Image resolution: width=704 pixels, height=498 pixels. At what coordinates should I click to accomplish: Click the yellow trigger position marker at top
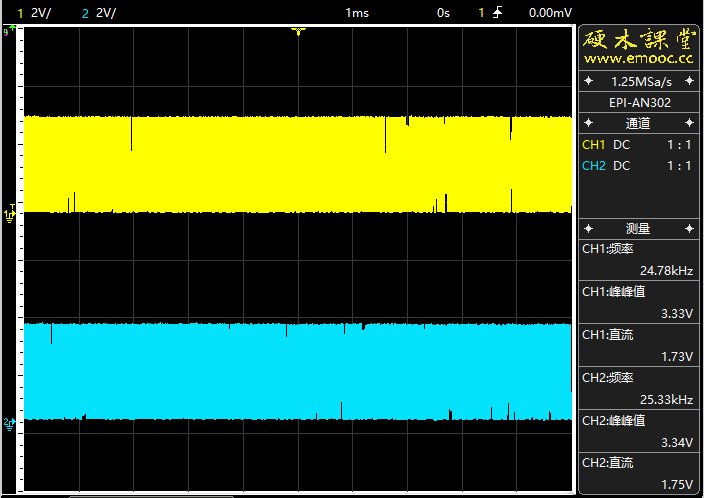click(x=297, y=32)
